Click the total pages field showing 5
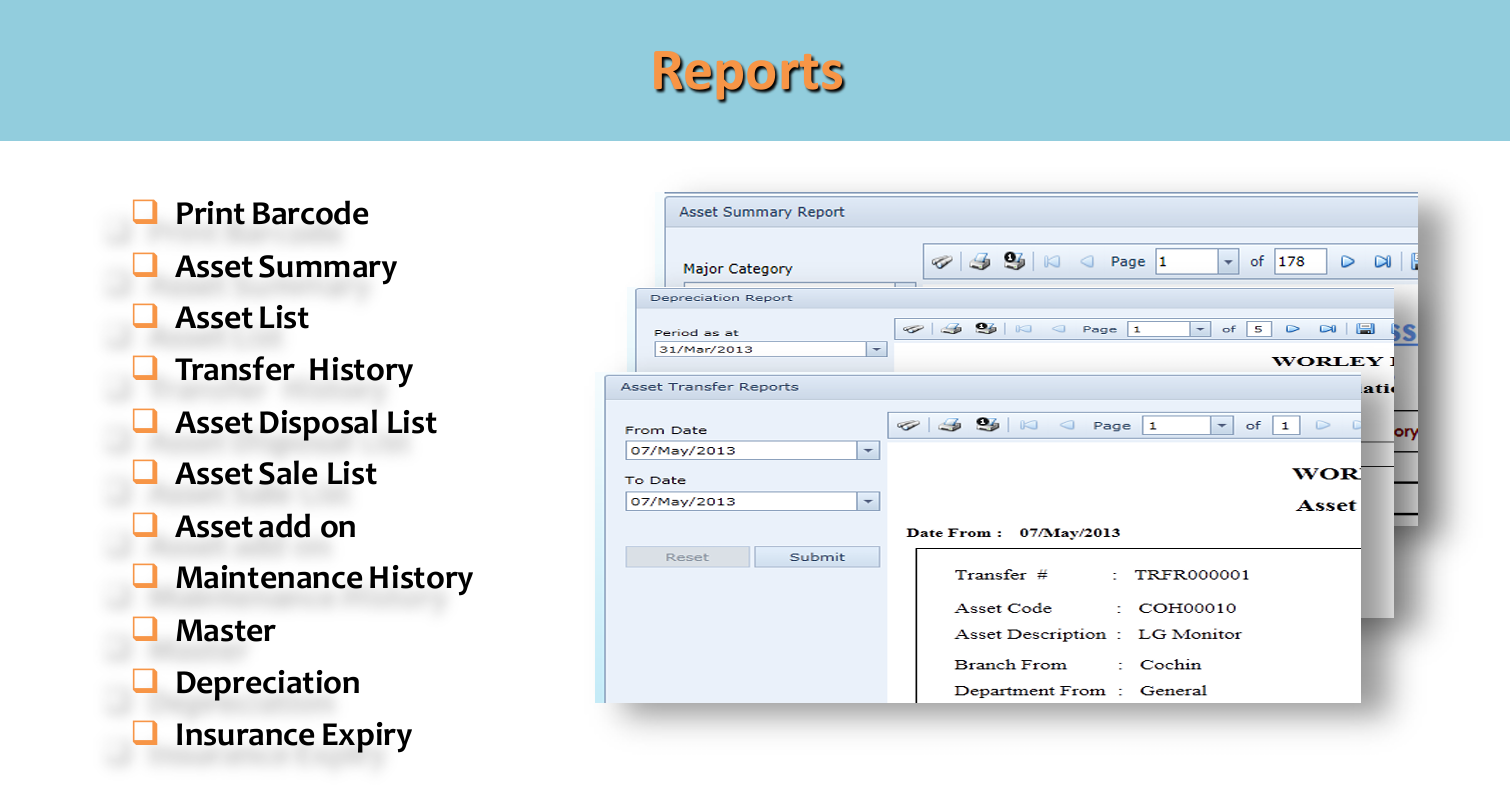The height and width of the screenshot is (801, 1510). 1258,329
